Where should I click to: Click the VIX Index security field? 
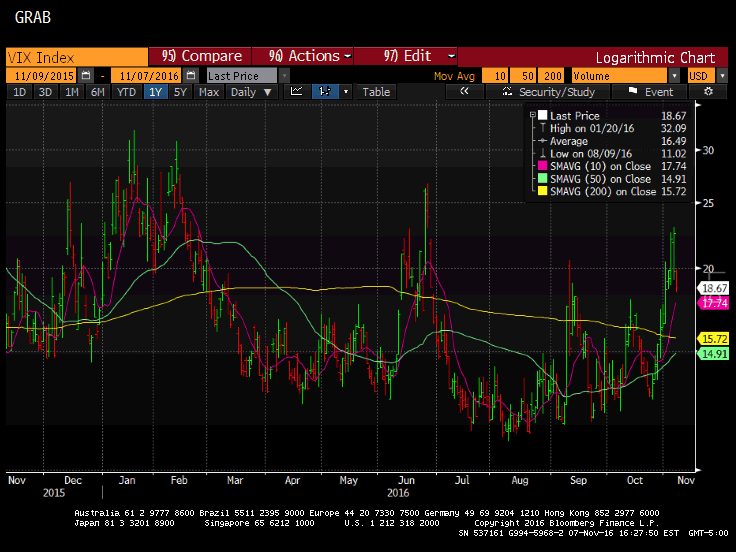pos(77,57)
